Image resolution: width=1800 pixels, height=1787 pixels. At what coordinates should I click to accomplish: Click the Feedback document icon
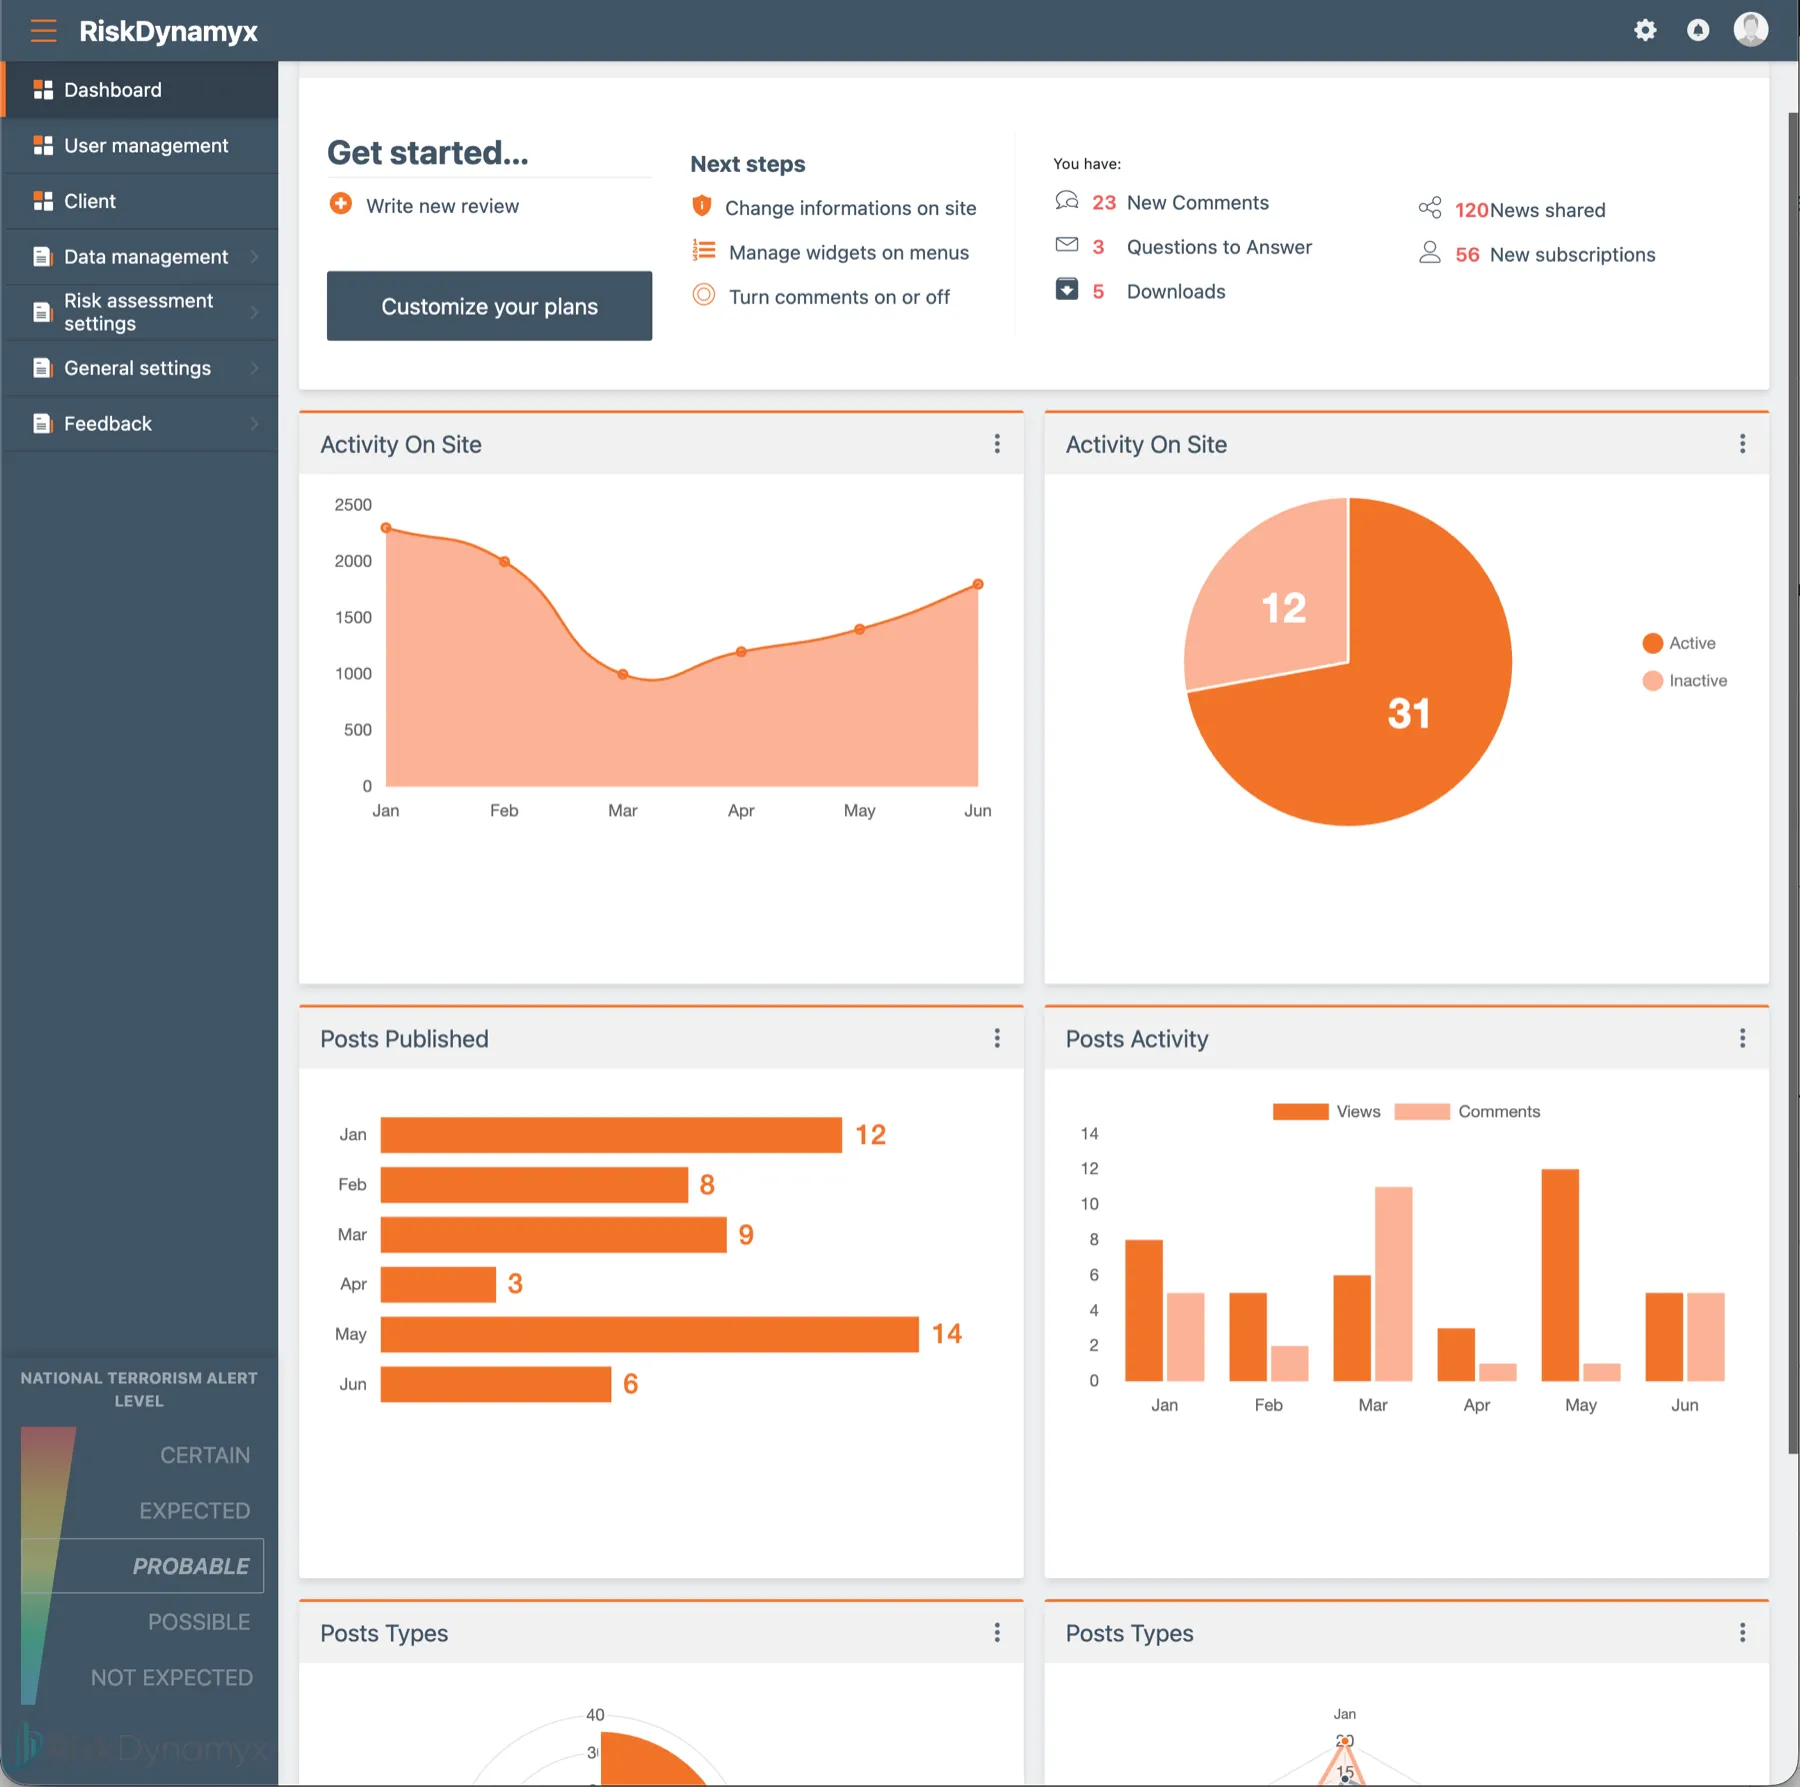point(42,424)
